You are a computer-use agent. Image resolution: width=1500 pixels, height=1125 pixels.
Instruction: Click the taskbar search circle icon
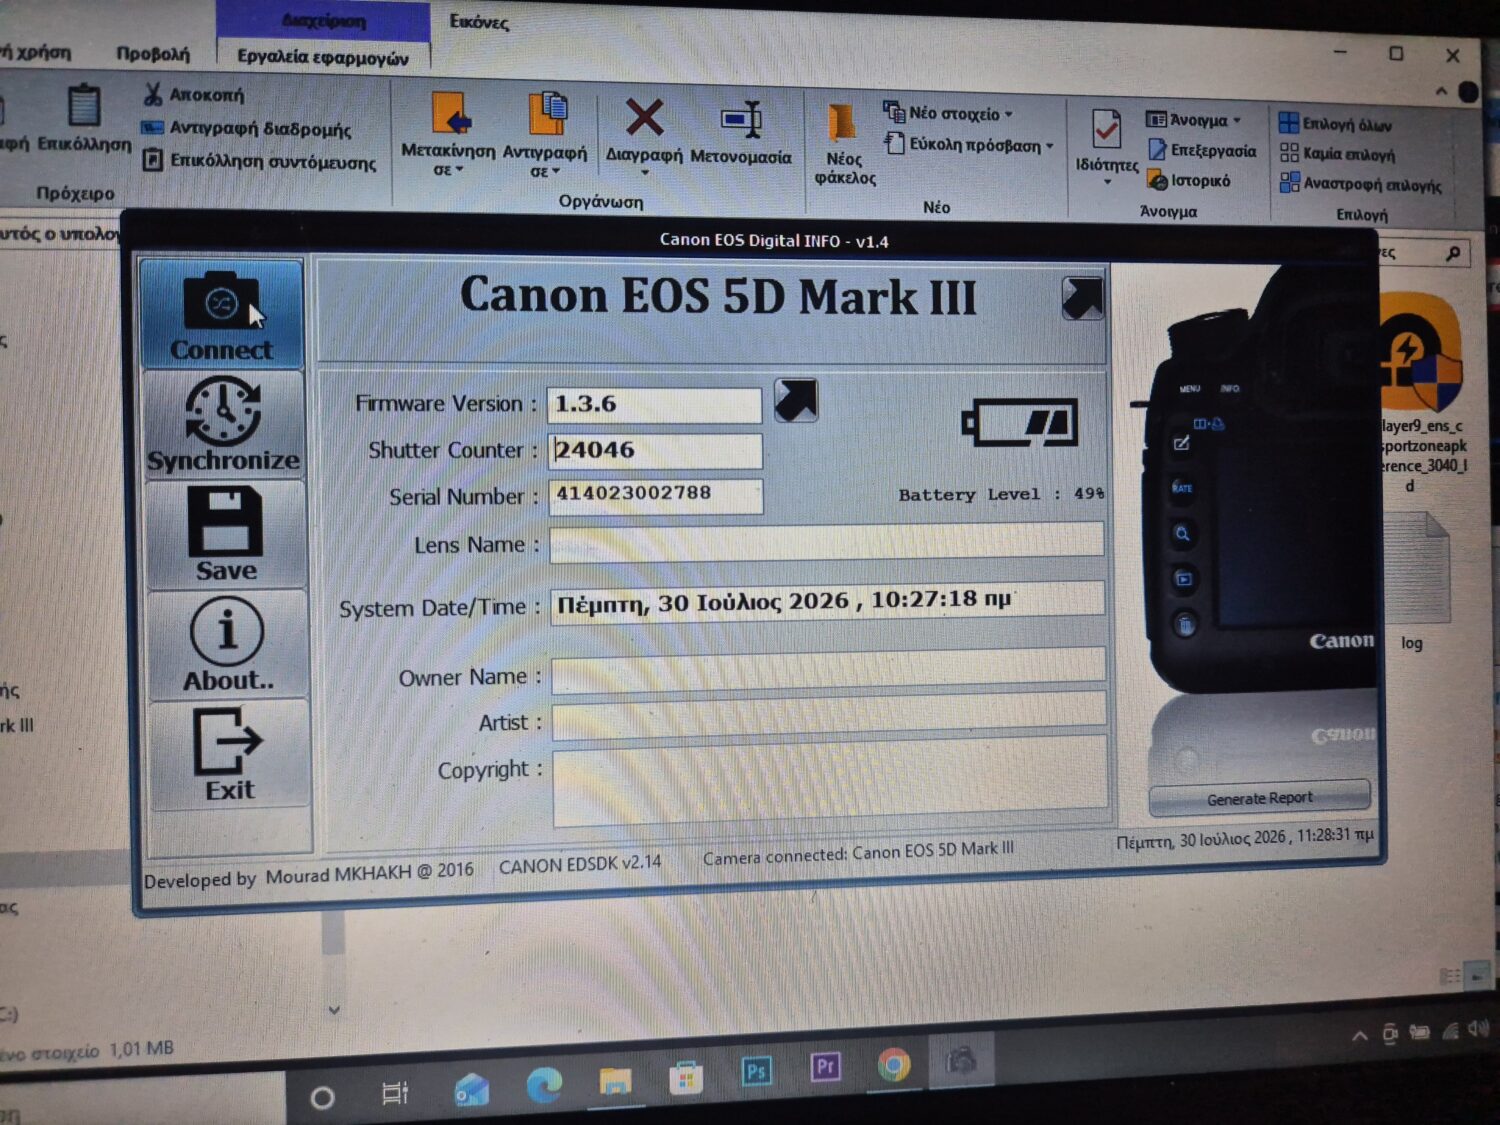pos(322,1098)
